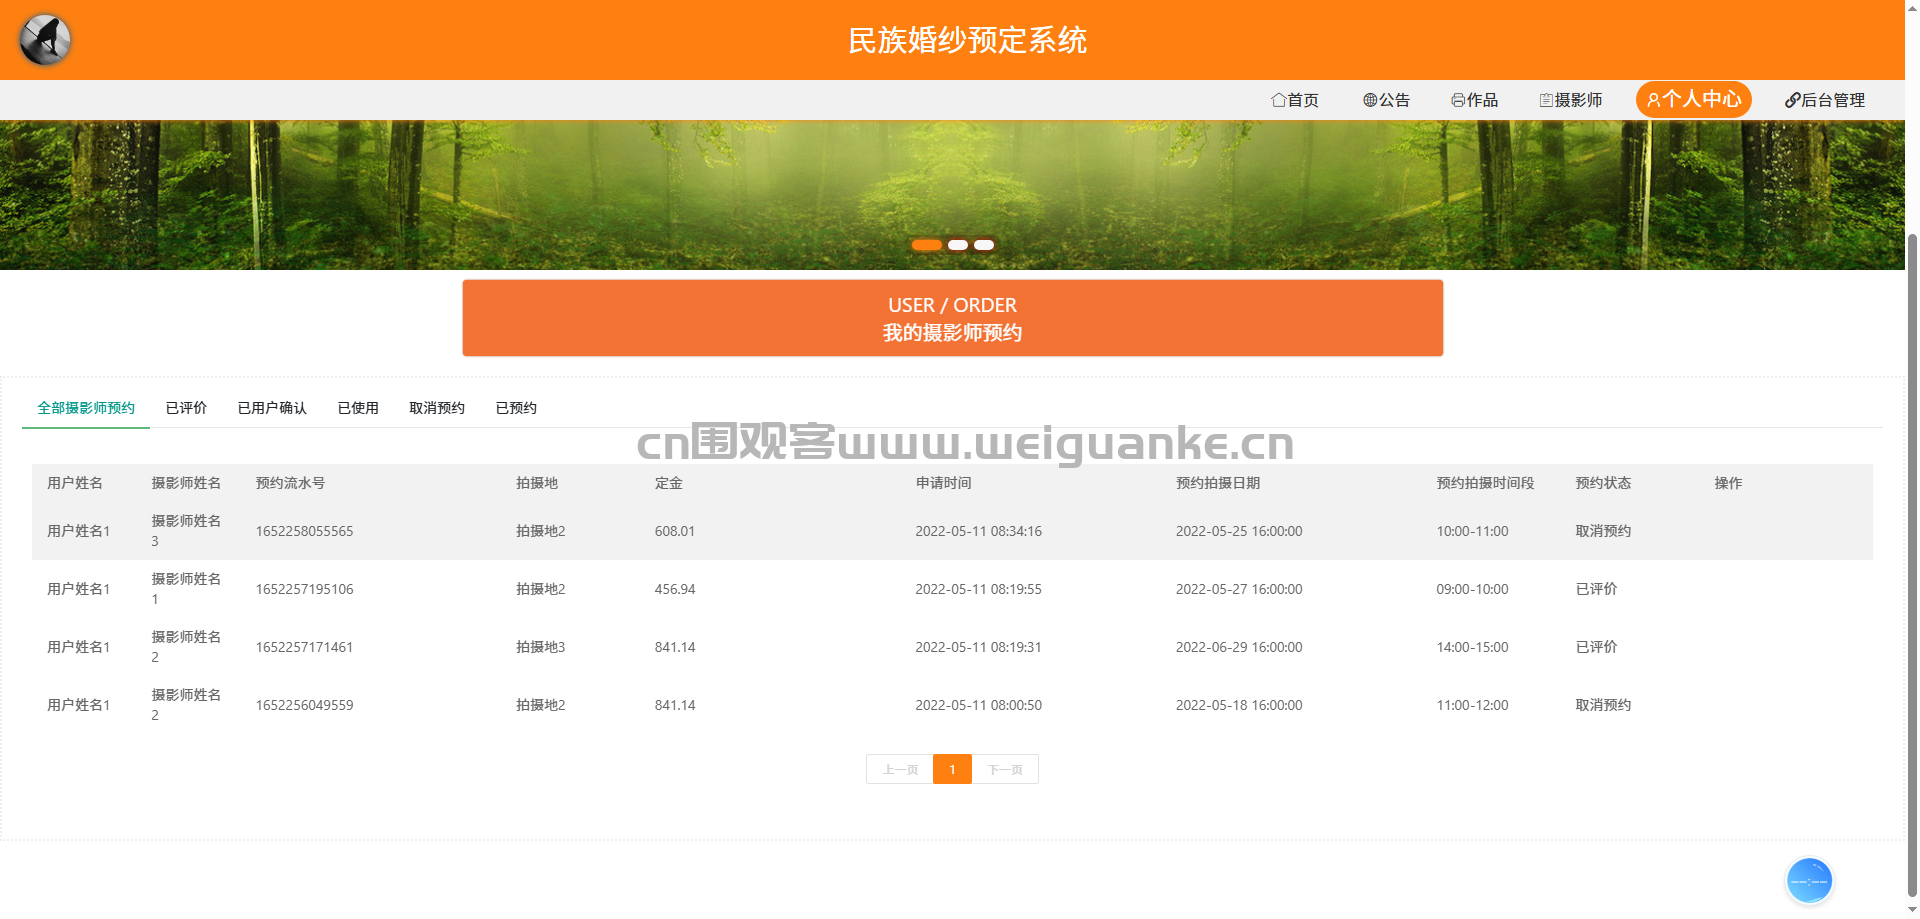Click the 预约流水号 column header
Viewport: 1920px width, 919px height.
click(290, 483)
